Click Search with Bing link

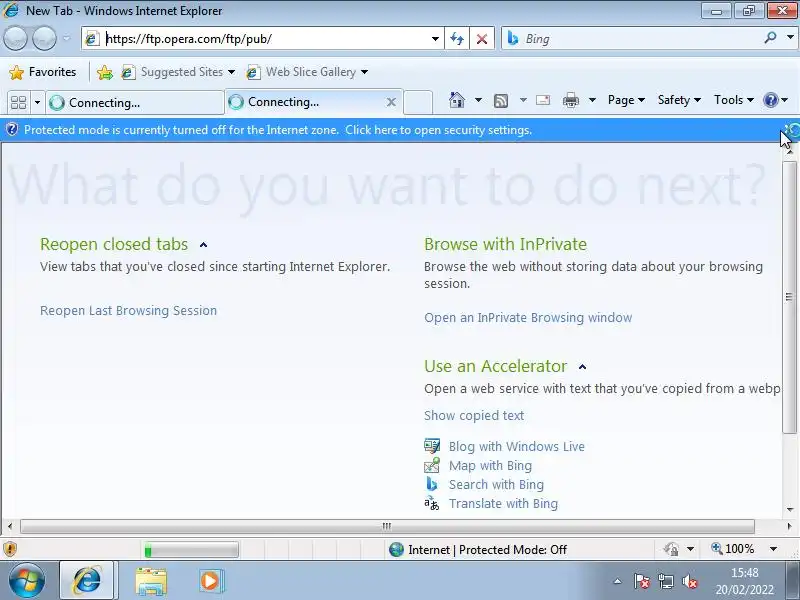tap(496, 485)
